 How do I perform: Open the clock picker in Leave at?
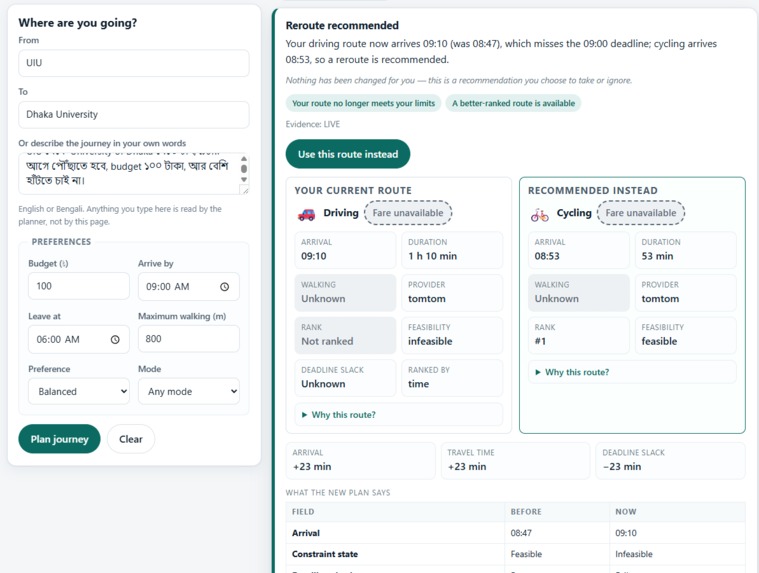(115, 340)
